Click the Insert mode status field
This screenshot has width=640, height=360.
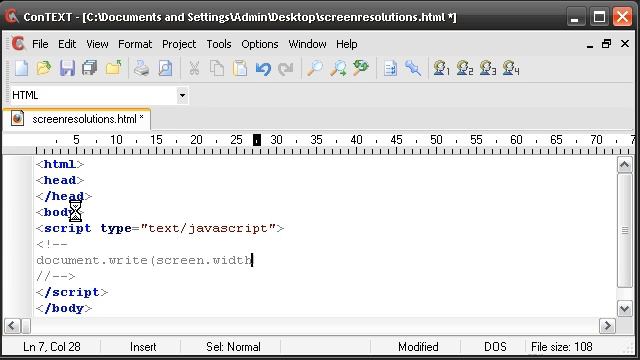click(143, 347)
